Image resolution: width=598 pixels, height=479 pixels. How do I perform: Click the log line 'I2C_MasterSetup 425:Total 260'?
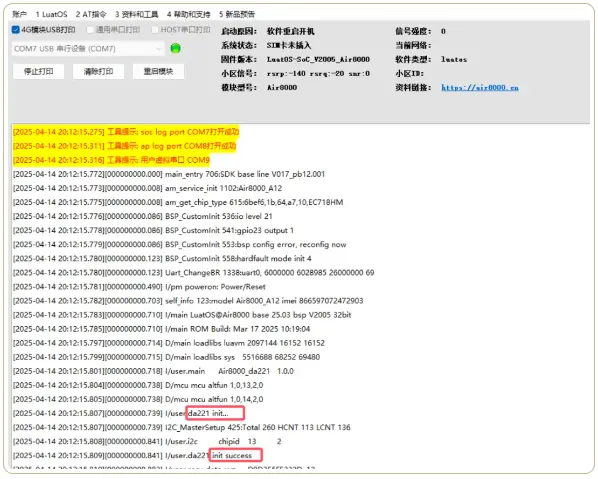pyautogui.click(x=182, y=428)
